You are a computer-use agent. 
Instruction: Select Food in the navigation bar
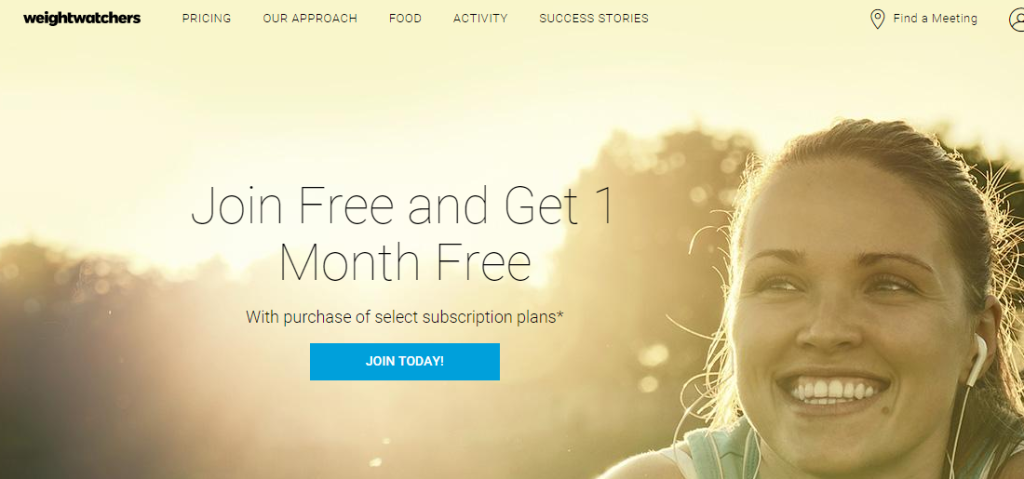pos(406,18)
